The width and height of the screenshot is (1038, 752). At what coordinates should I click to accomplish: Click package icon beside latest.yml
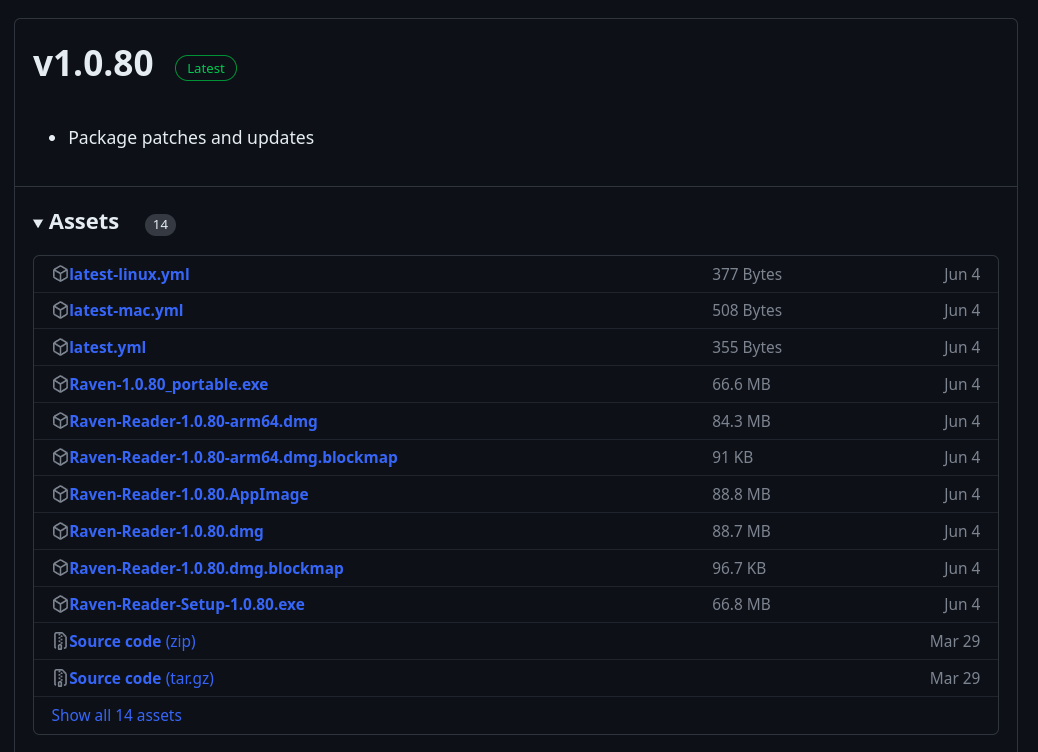(x=60, y=347)
